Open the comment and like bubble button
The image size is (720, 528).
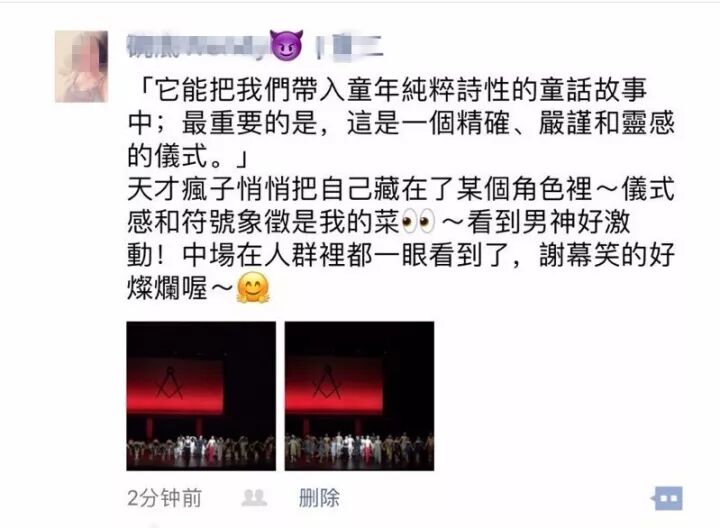(667, 498)
